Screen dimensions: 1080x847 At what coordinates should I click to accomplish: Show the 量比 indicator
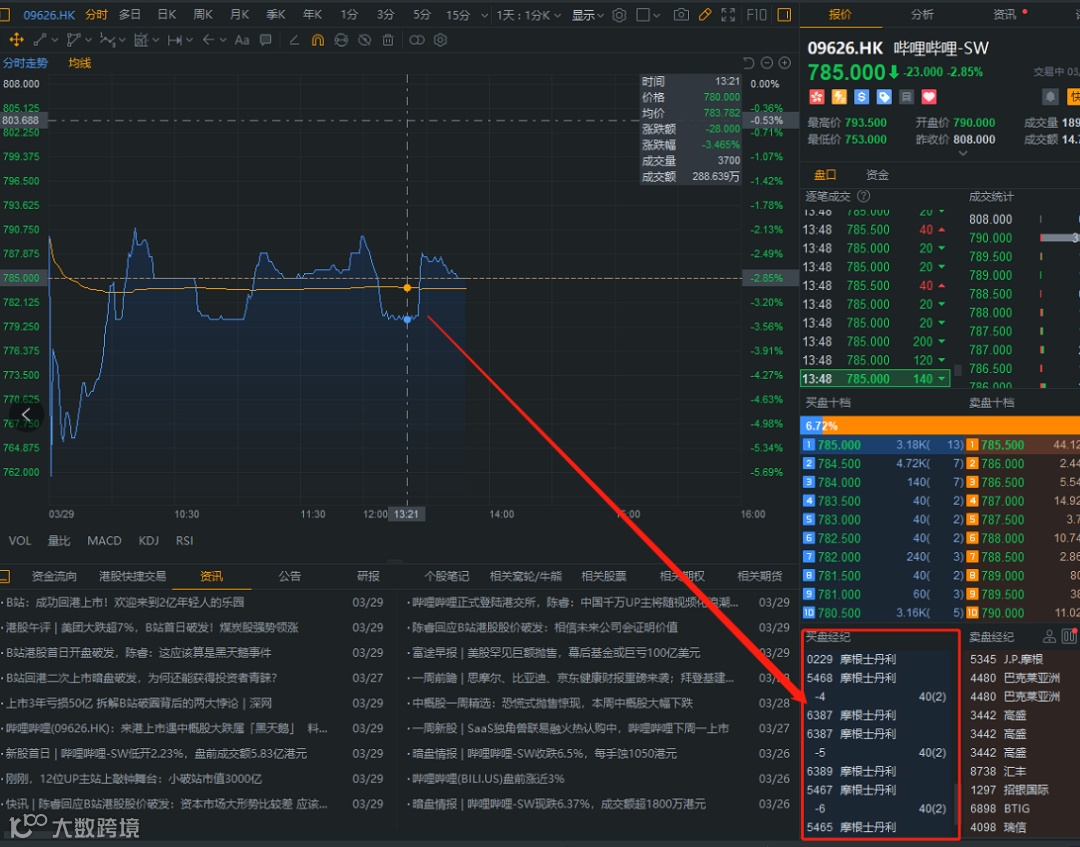tap(59, 541)
